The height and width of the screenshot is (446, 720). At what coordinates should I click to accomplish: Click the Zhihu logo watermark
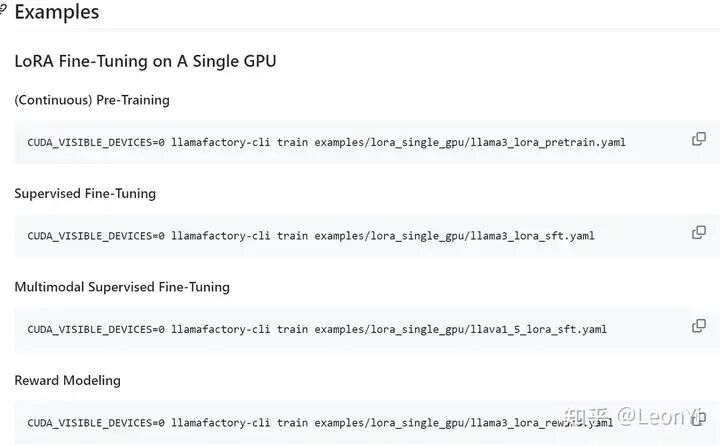click(586, 416)
